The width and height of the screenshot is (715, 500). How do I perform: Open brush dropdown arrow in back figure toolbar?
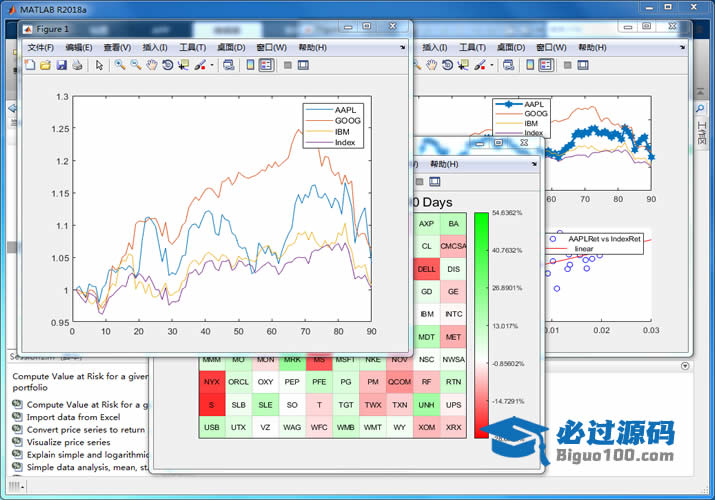(x=492, y=66)
